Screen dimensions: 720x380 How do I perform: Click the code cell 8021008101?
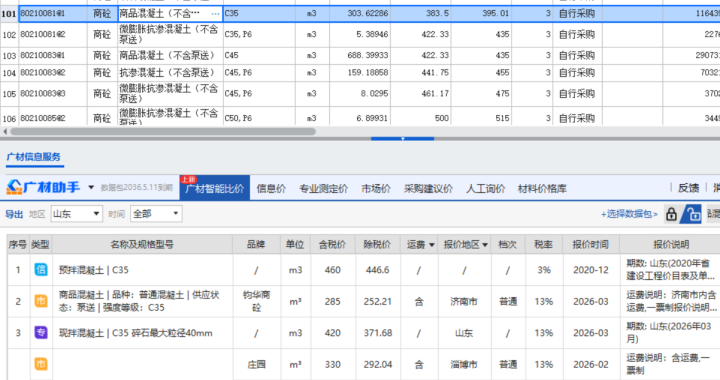52,14
